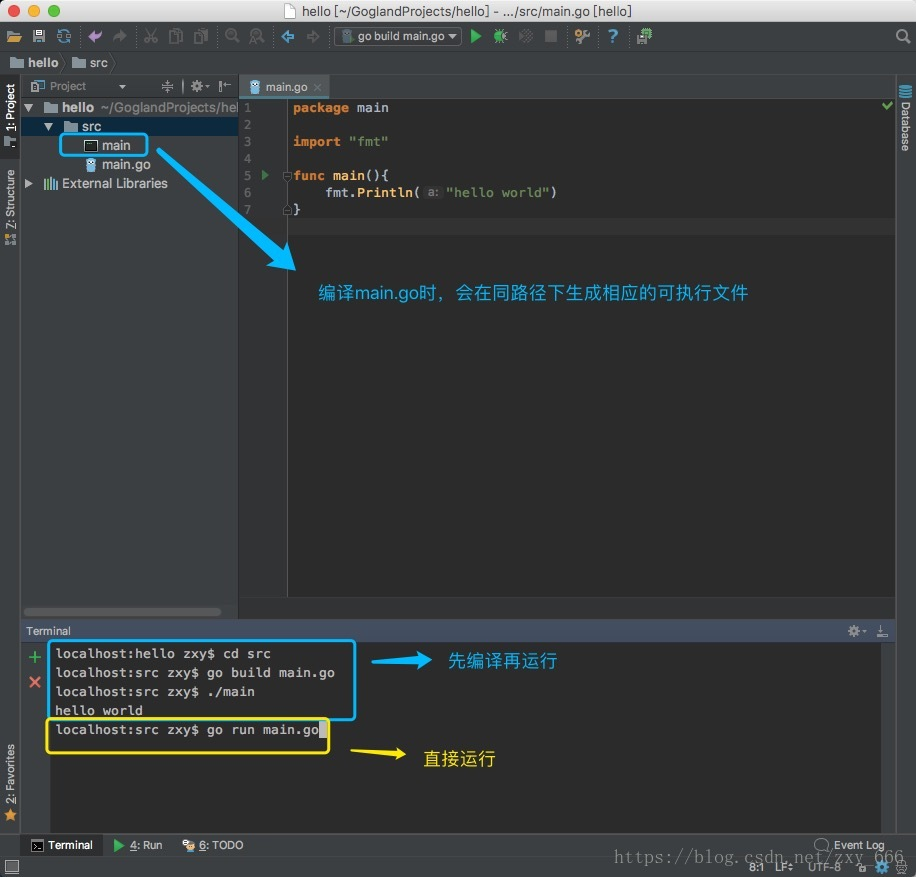Click the 'import "fmt"' line in editor

point(341,141)
